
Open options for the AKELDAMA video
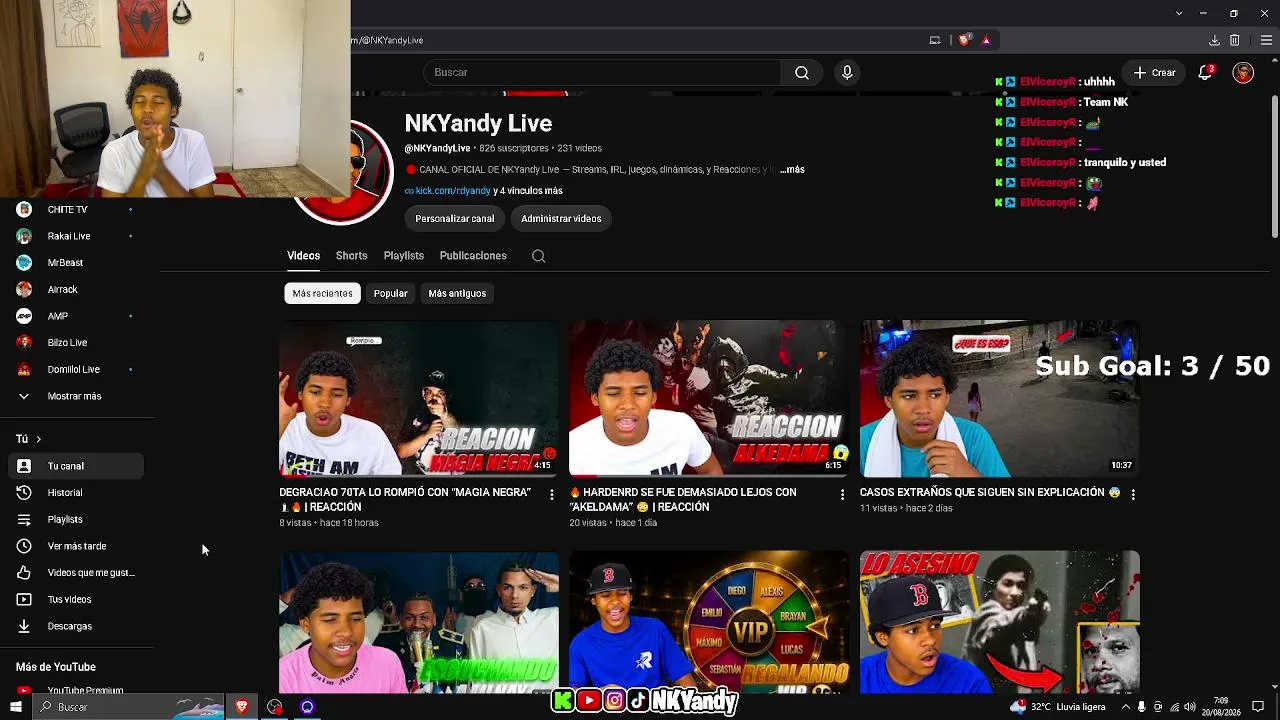(842, 494)
